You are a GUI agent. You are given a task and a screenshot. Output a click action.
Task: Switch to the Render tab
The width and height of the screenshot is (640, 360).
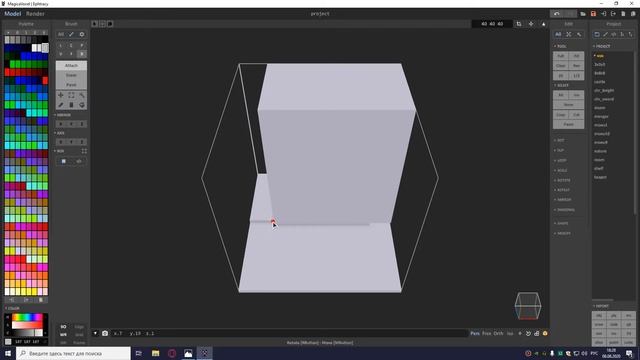click(35, 14)
